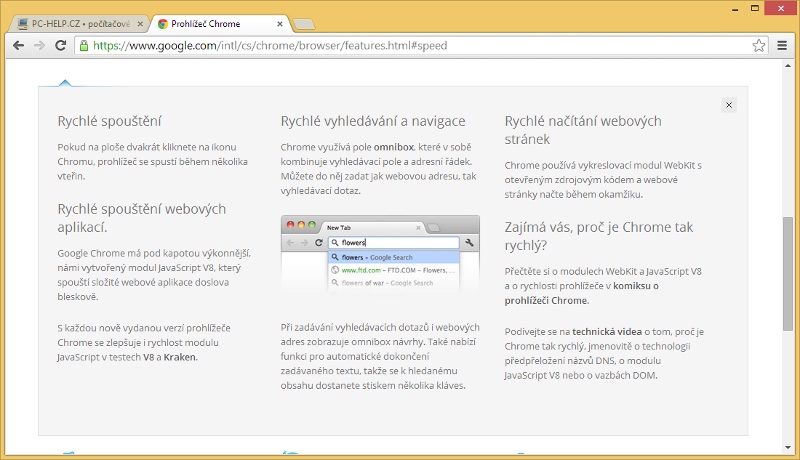Select the Prohlížeč Chrome tab

[x=212, y=23]
